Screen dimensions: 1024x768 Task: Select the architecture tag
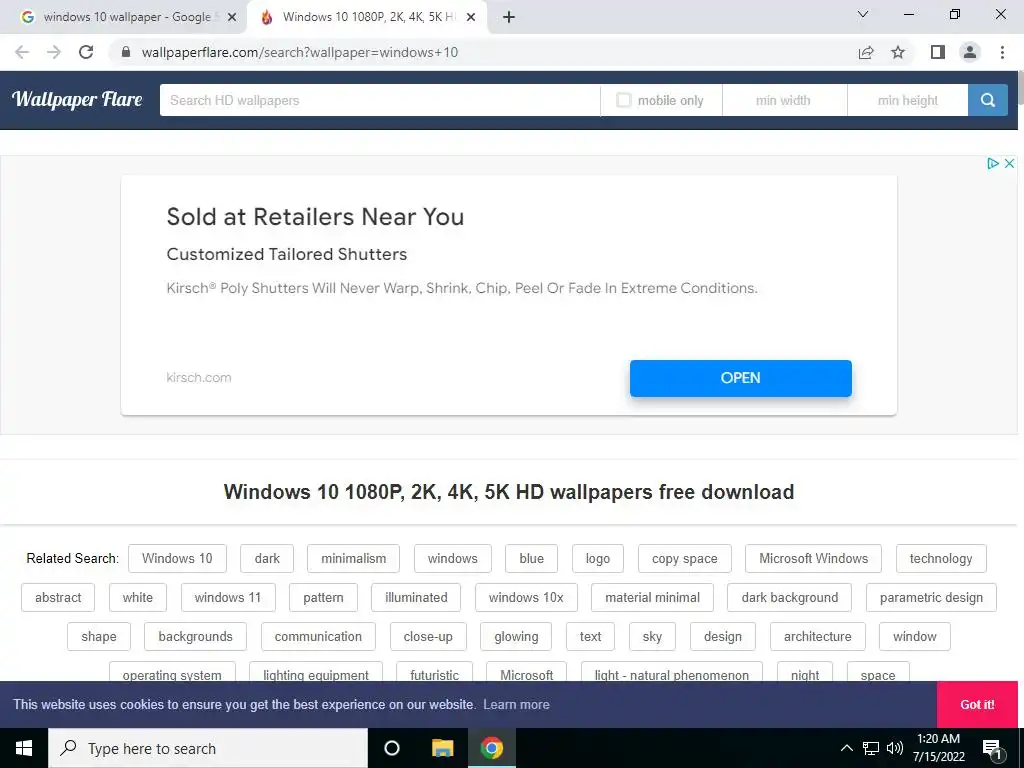818,637
